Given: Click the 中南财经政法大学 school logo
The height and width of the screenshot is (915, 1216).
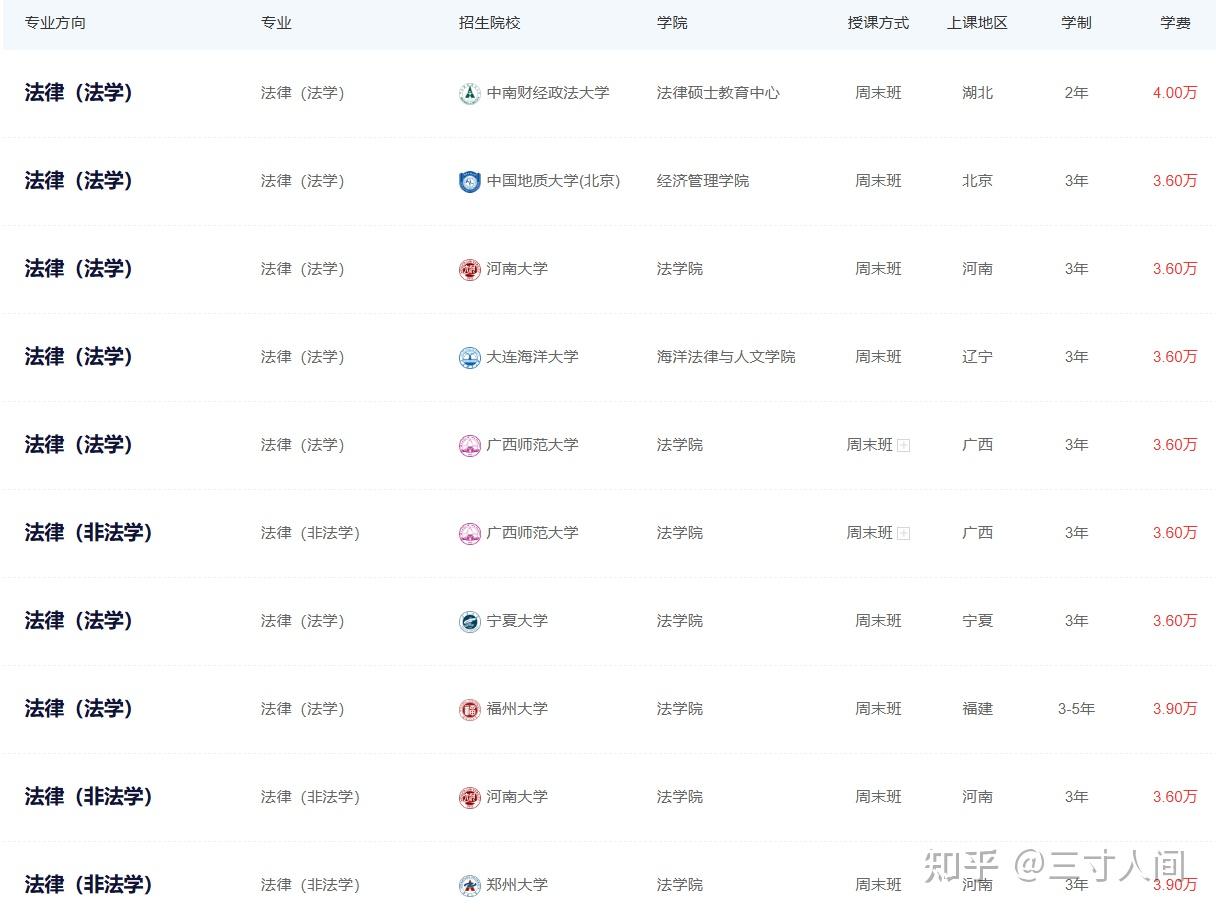Looking at the screenshot, I should coord(469,93).
